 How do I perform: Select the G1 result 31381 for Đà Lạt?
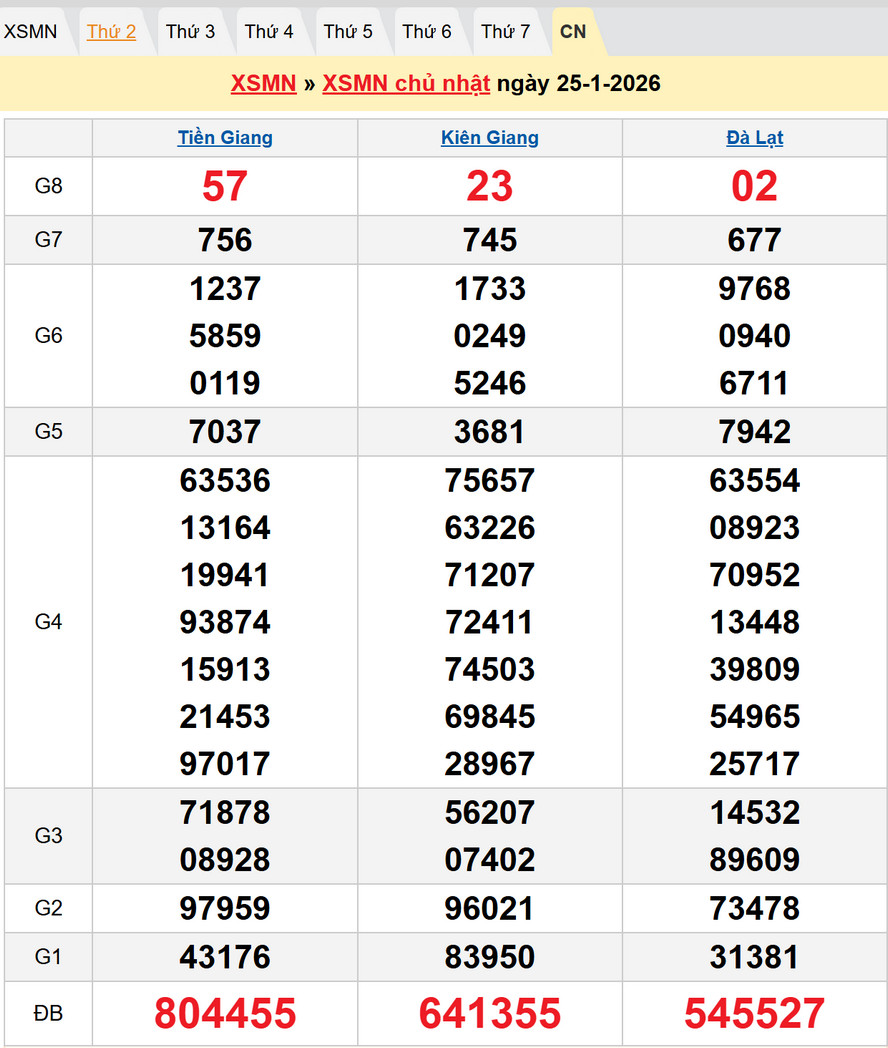coord(755,957)
